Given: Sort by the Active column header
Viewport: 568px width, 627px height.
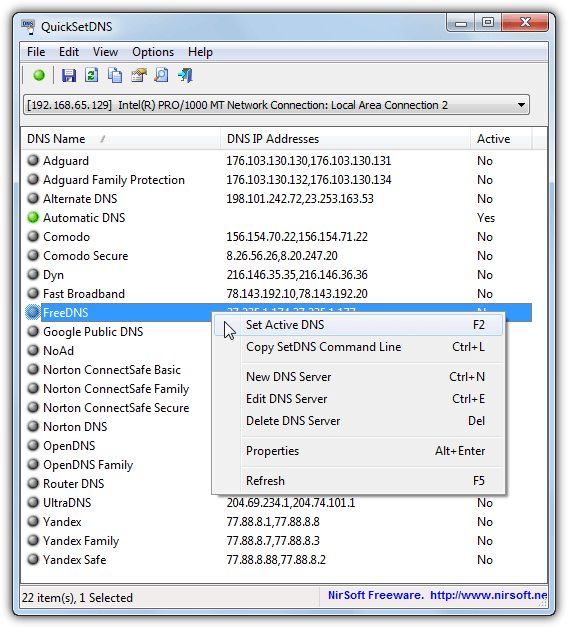Looking at the screenshot, I should point(501,139).
